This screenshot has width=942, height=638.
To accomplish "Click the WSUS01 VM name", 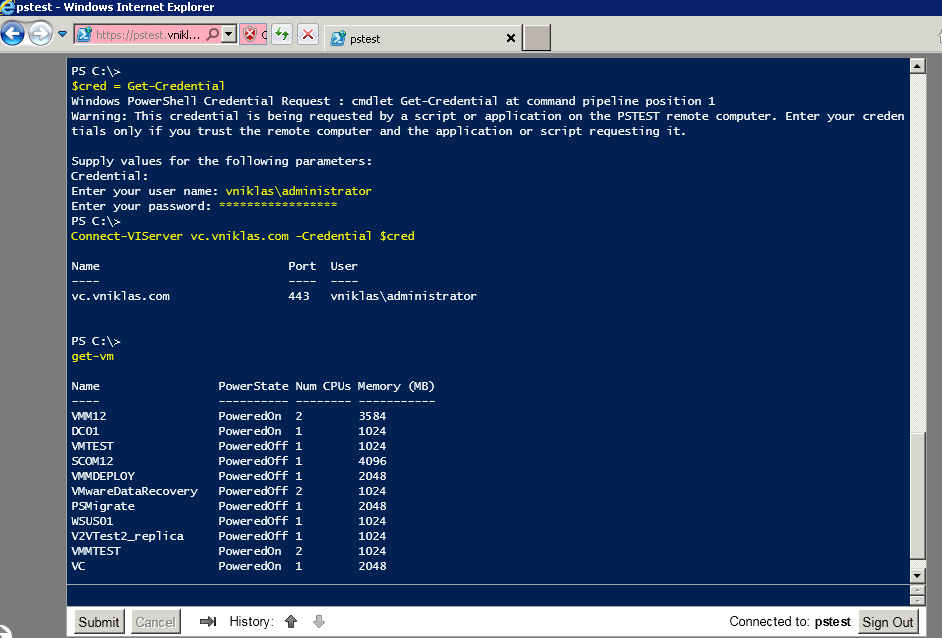I will click(x=92, y=521).
